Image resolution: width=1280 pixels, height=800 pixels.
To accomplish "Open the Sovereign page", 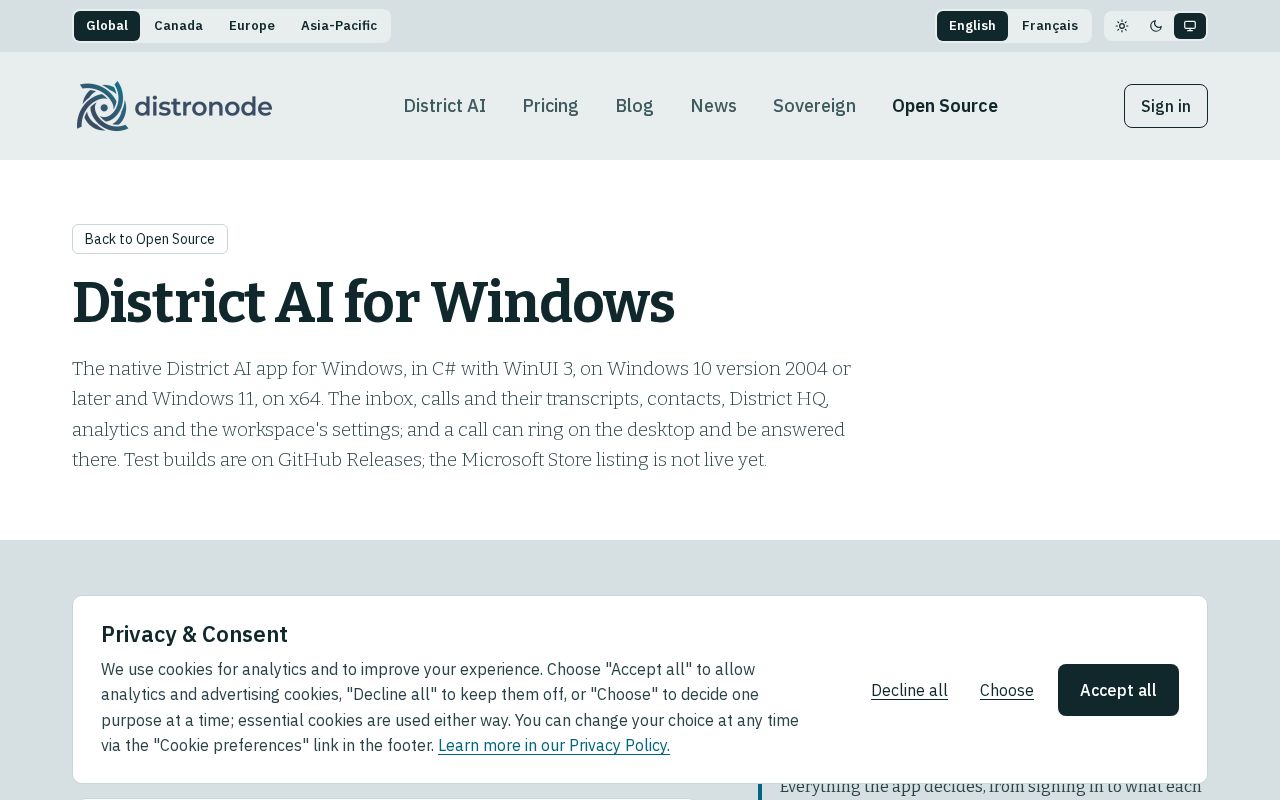I will (814, 106).
